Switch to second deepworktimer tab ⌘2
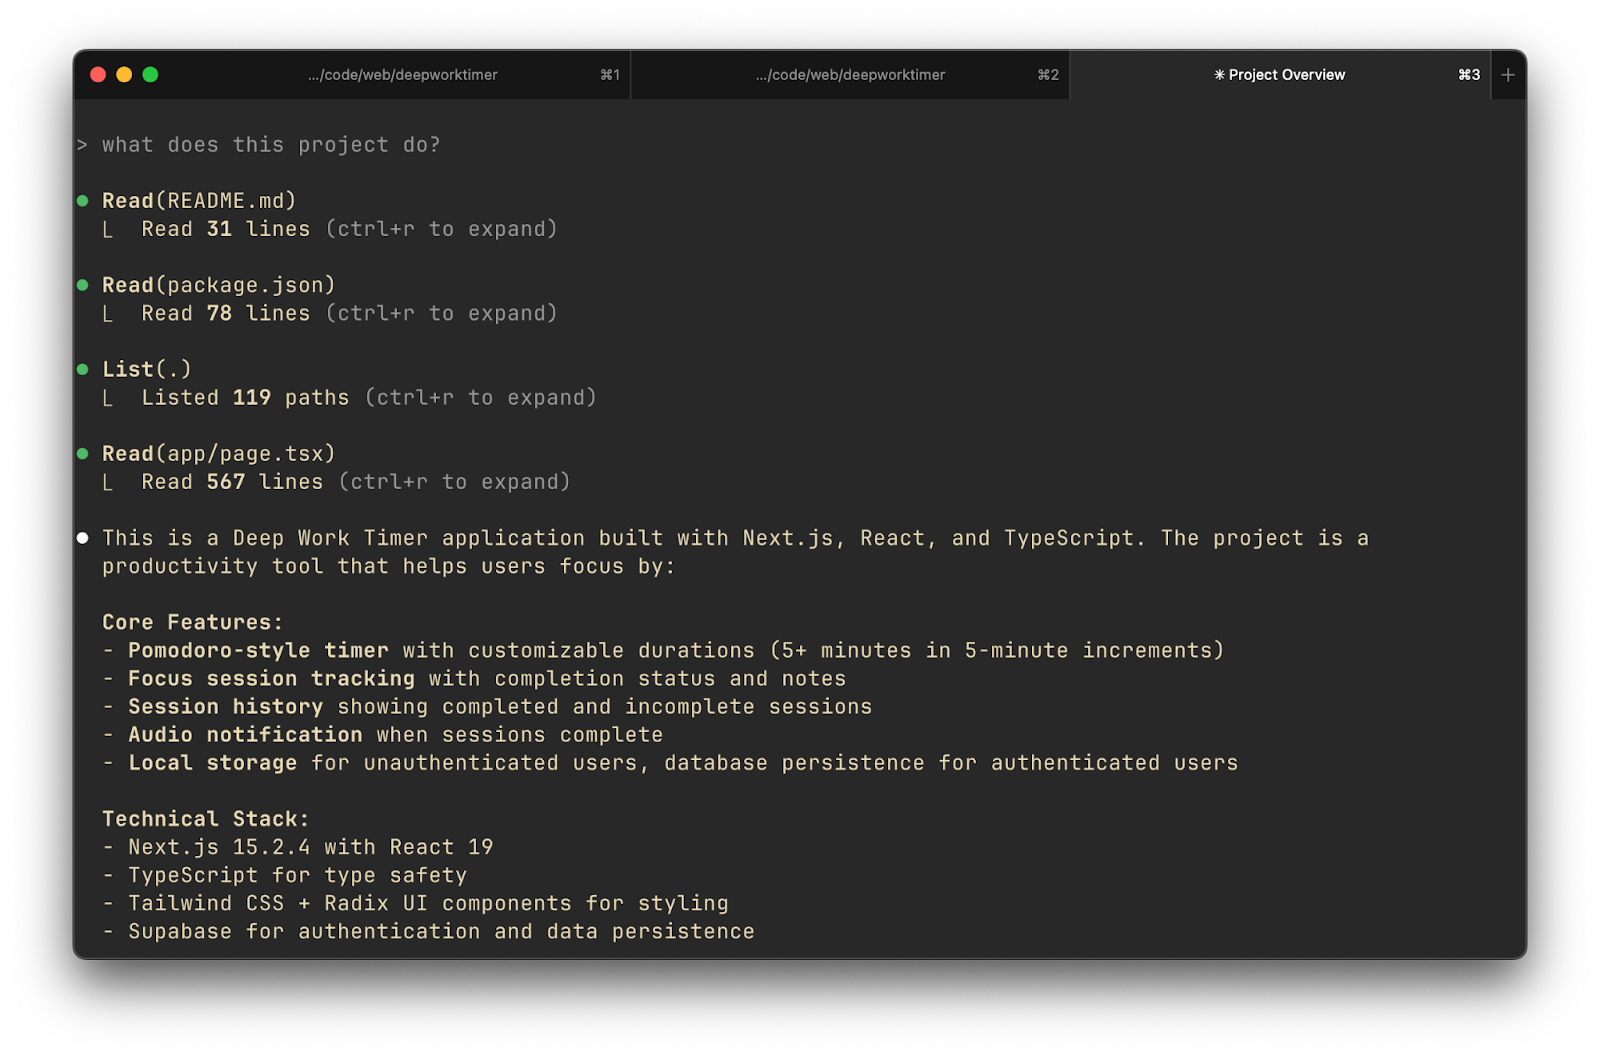This screenshot has height=1056, width=1600. [x=850, y=75]
